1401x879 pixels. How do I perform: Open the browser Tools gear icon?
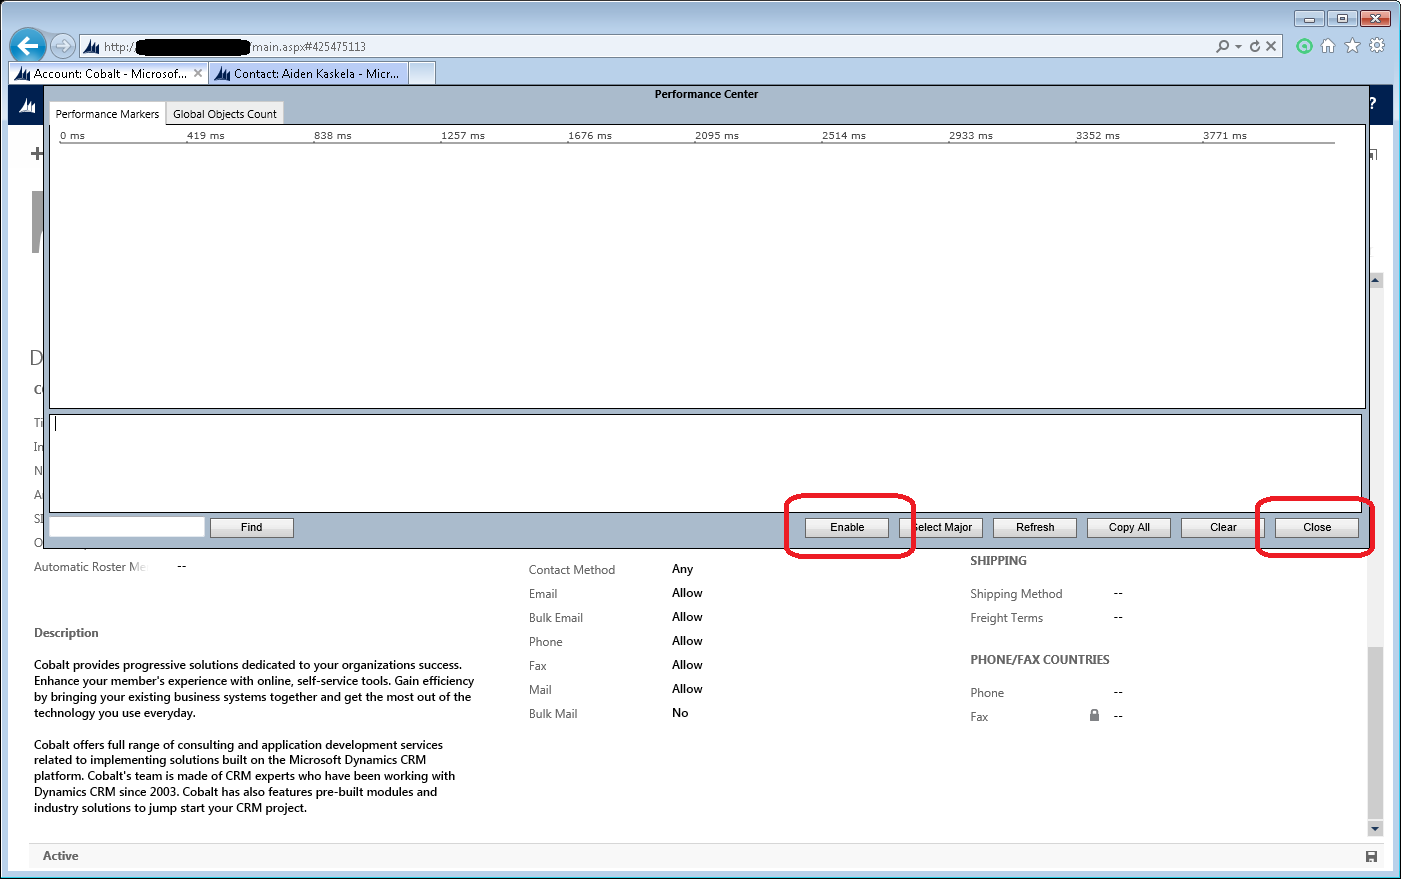point(1377,46)
